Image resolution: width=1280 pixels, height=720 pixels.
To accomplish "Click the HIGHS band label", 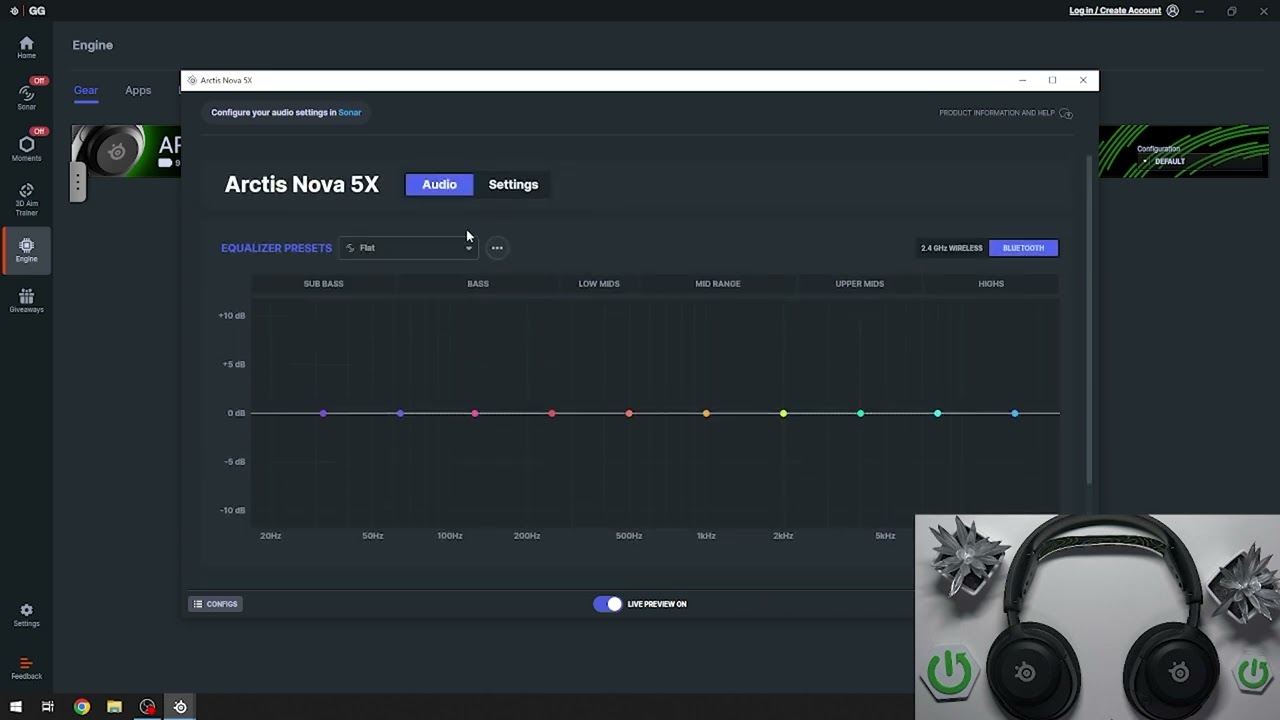I will pos(991,284).
